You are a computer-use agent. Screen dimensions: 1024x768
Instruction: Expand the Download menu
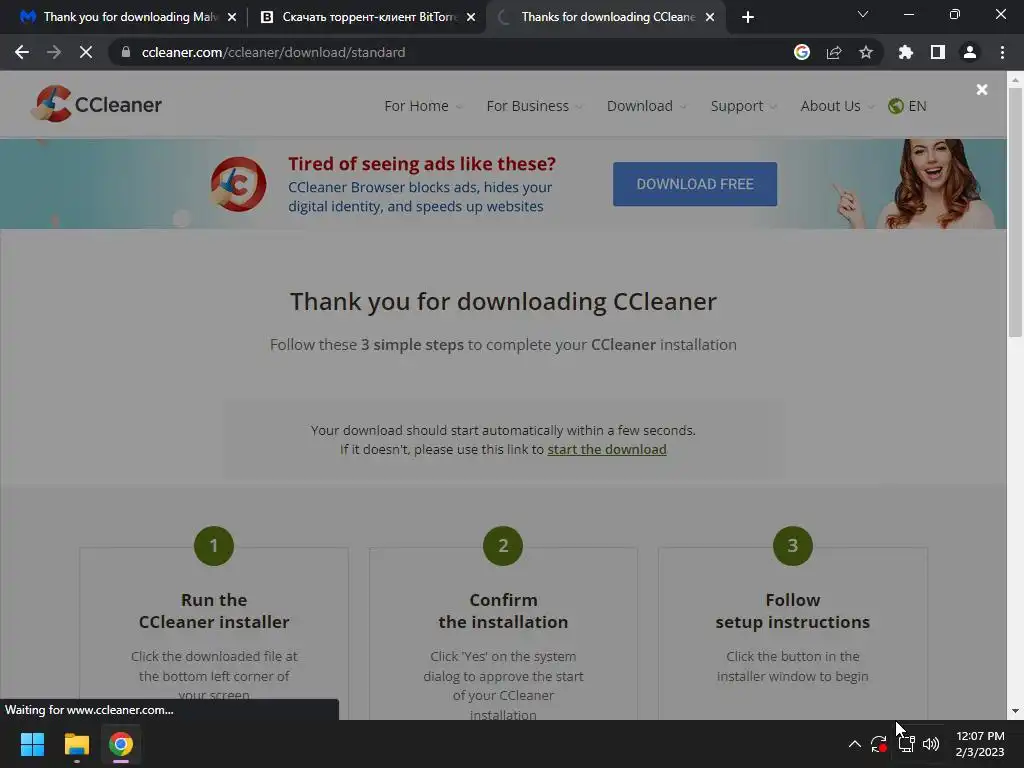click(x=646, y=106)
